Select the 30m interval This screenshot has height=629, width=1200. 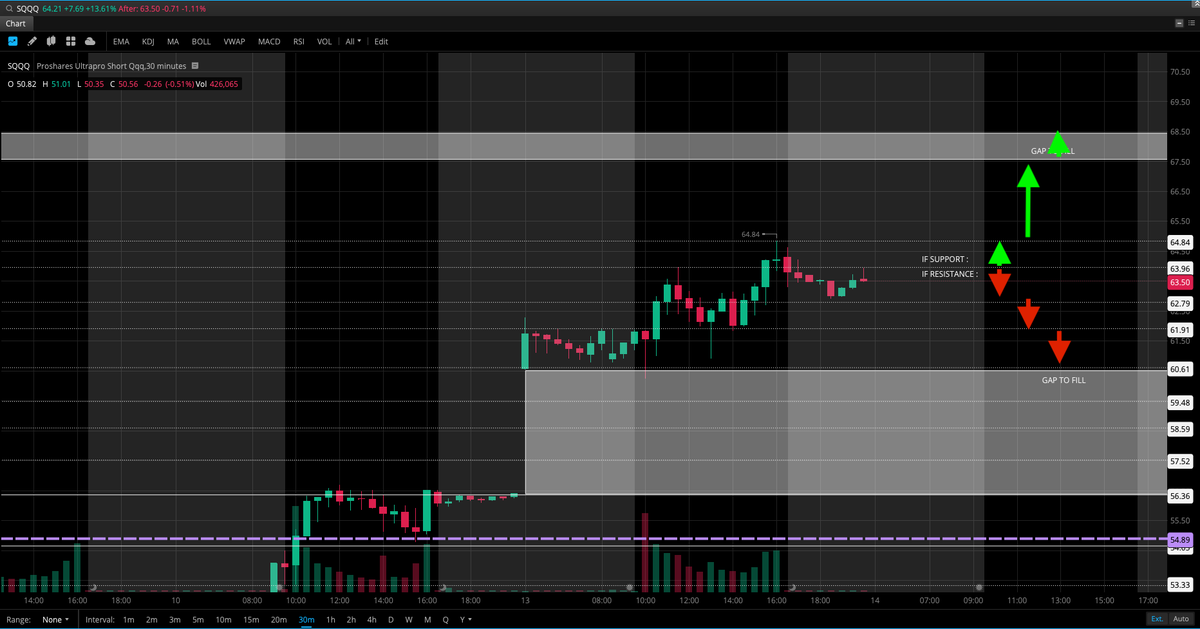pos(306,620)
